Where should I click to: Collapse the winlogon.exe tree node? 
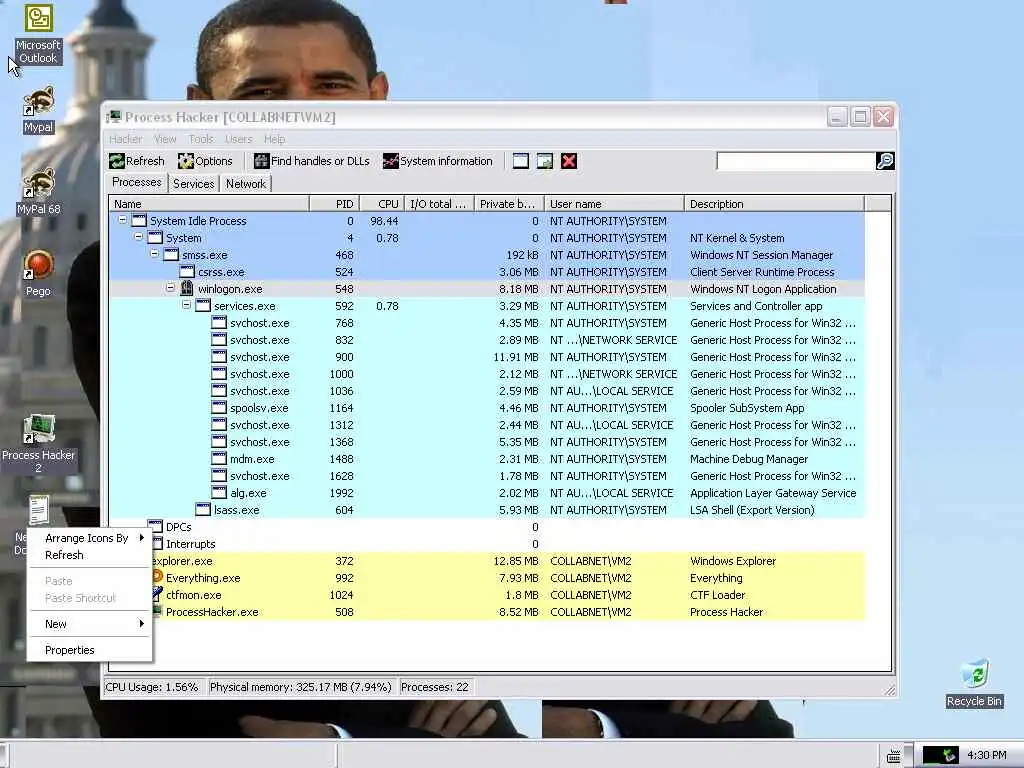(x=170, y=288)
